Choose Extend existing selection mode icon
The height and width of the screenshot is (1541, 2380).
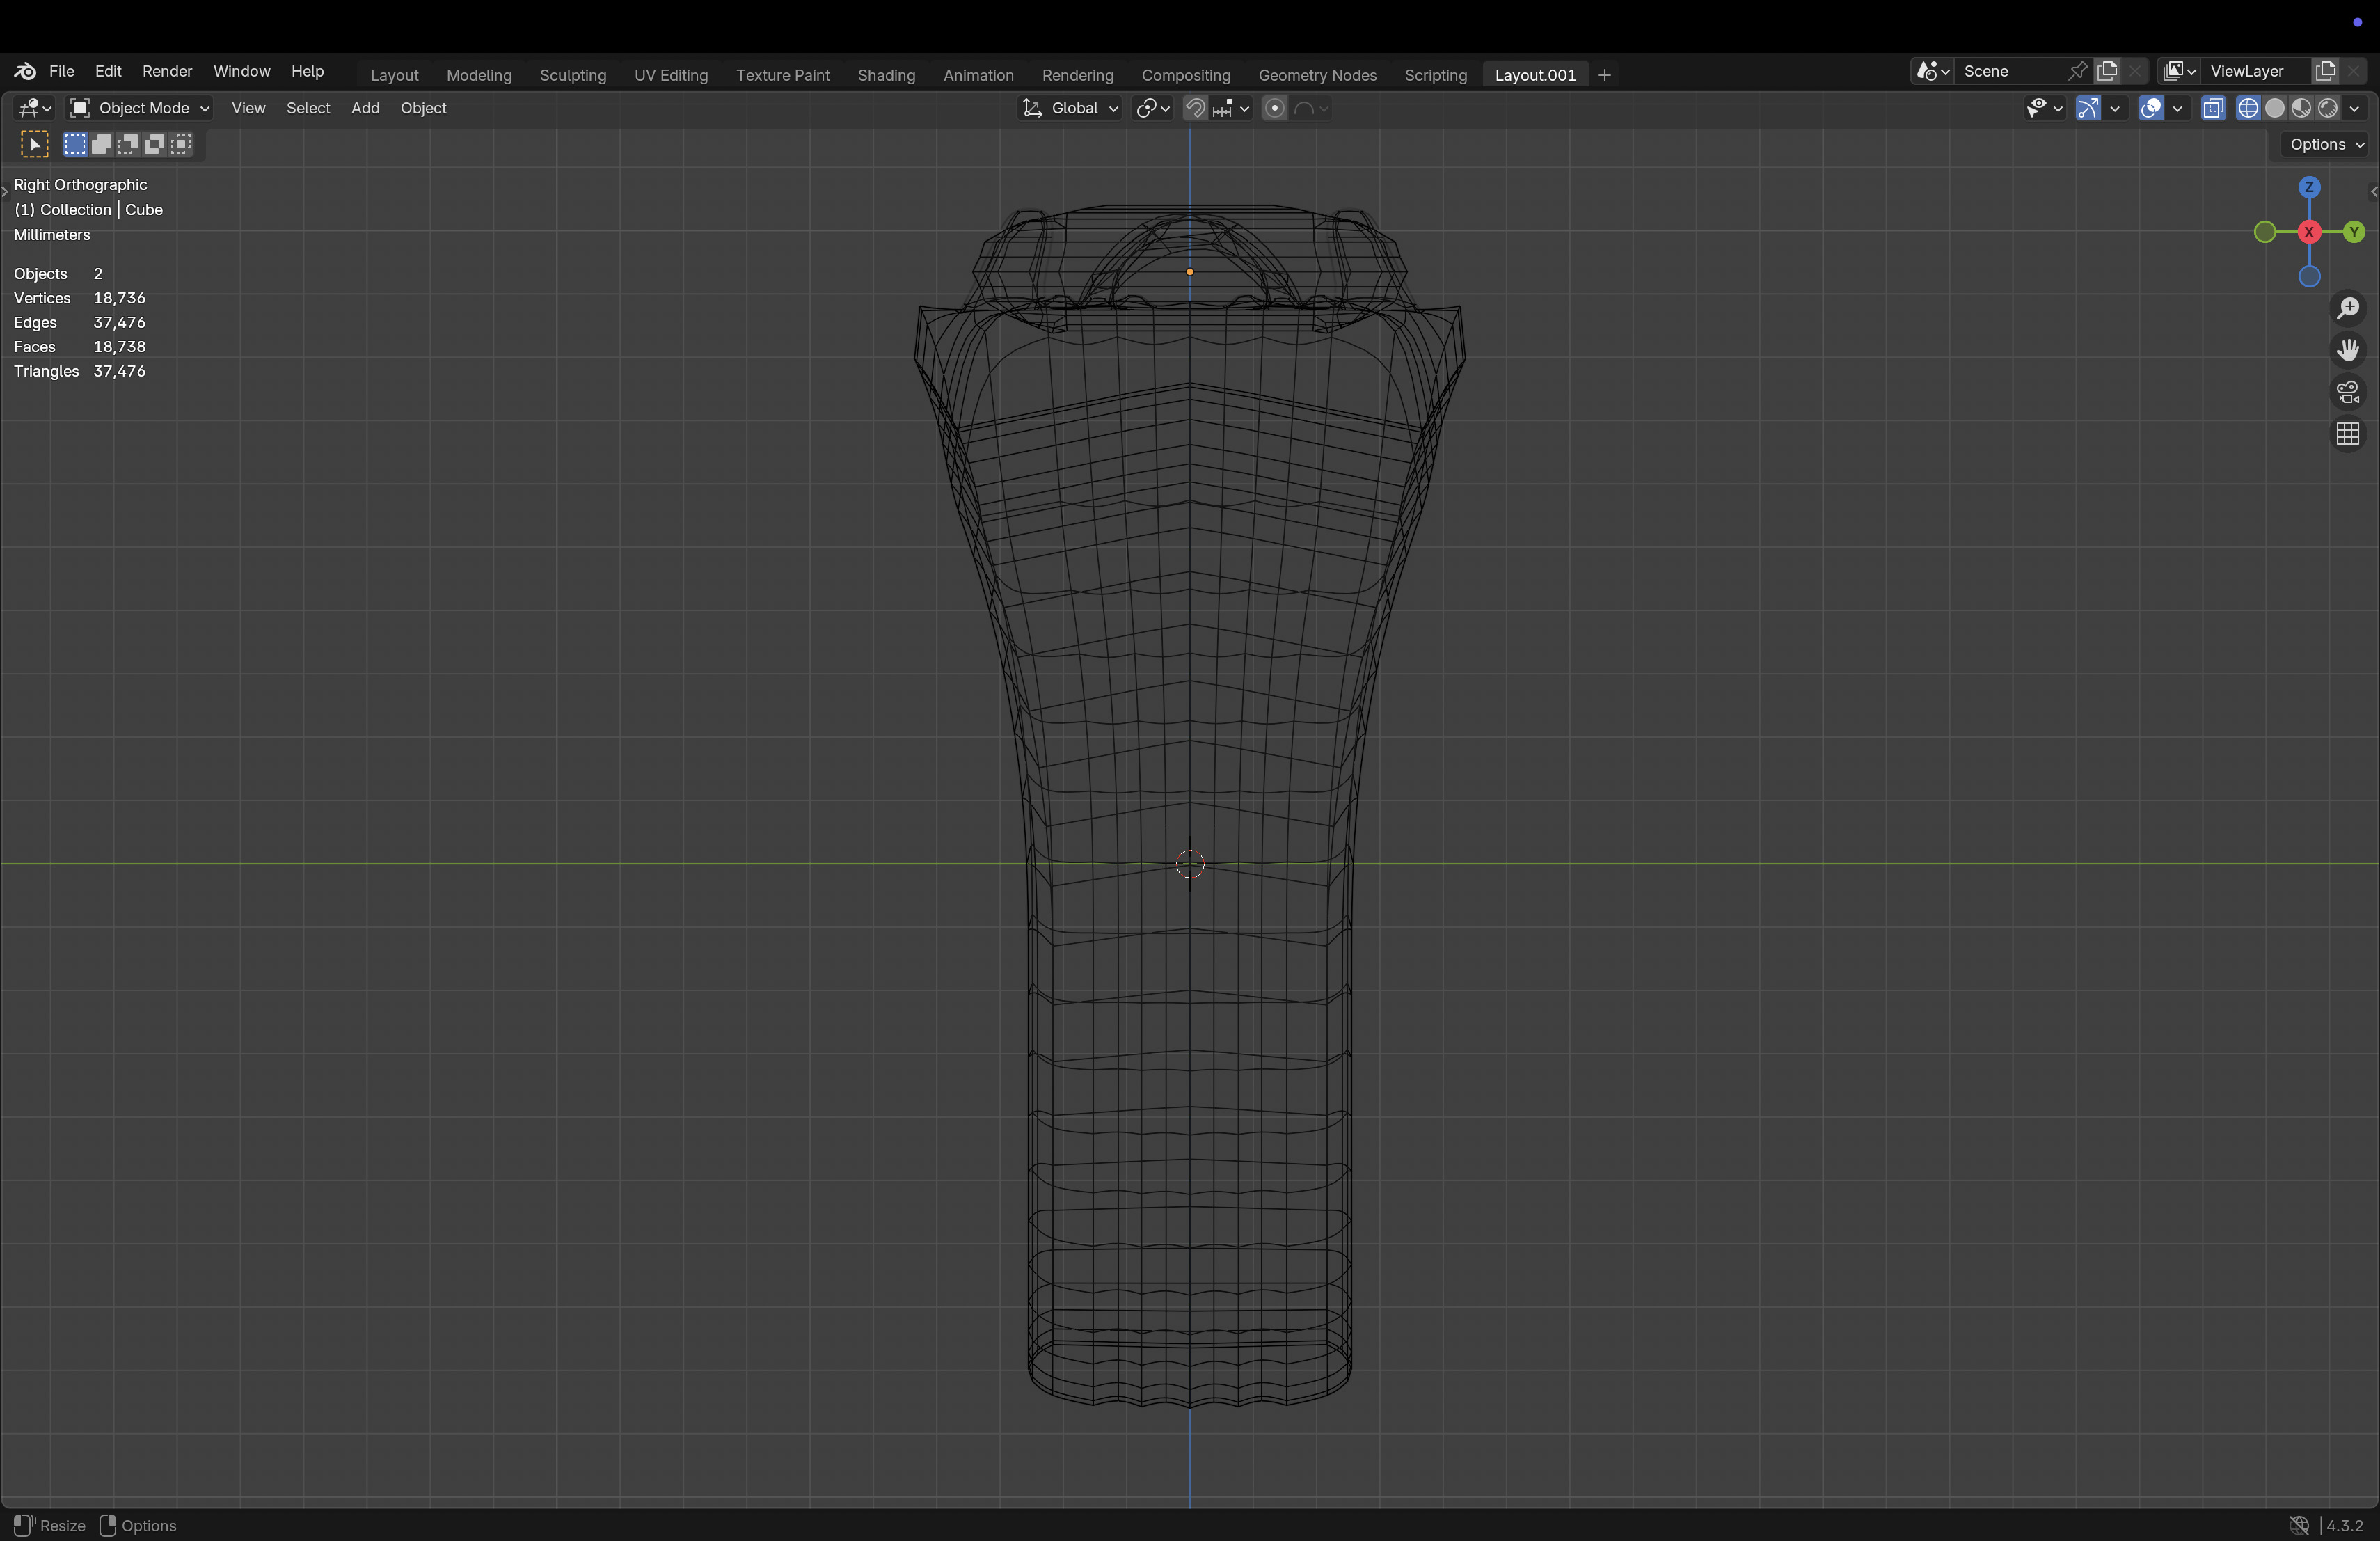pyautogui.click(x=101, y=144)
